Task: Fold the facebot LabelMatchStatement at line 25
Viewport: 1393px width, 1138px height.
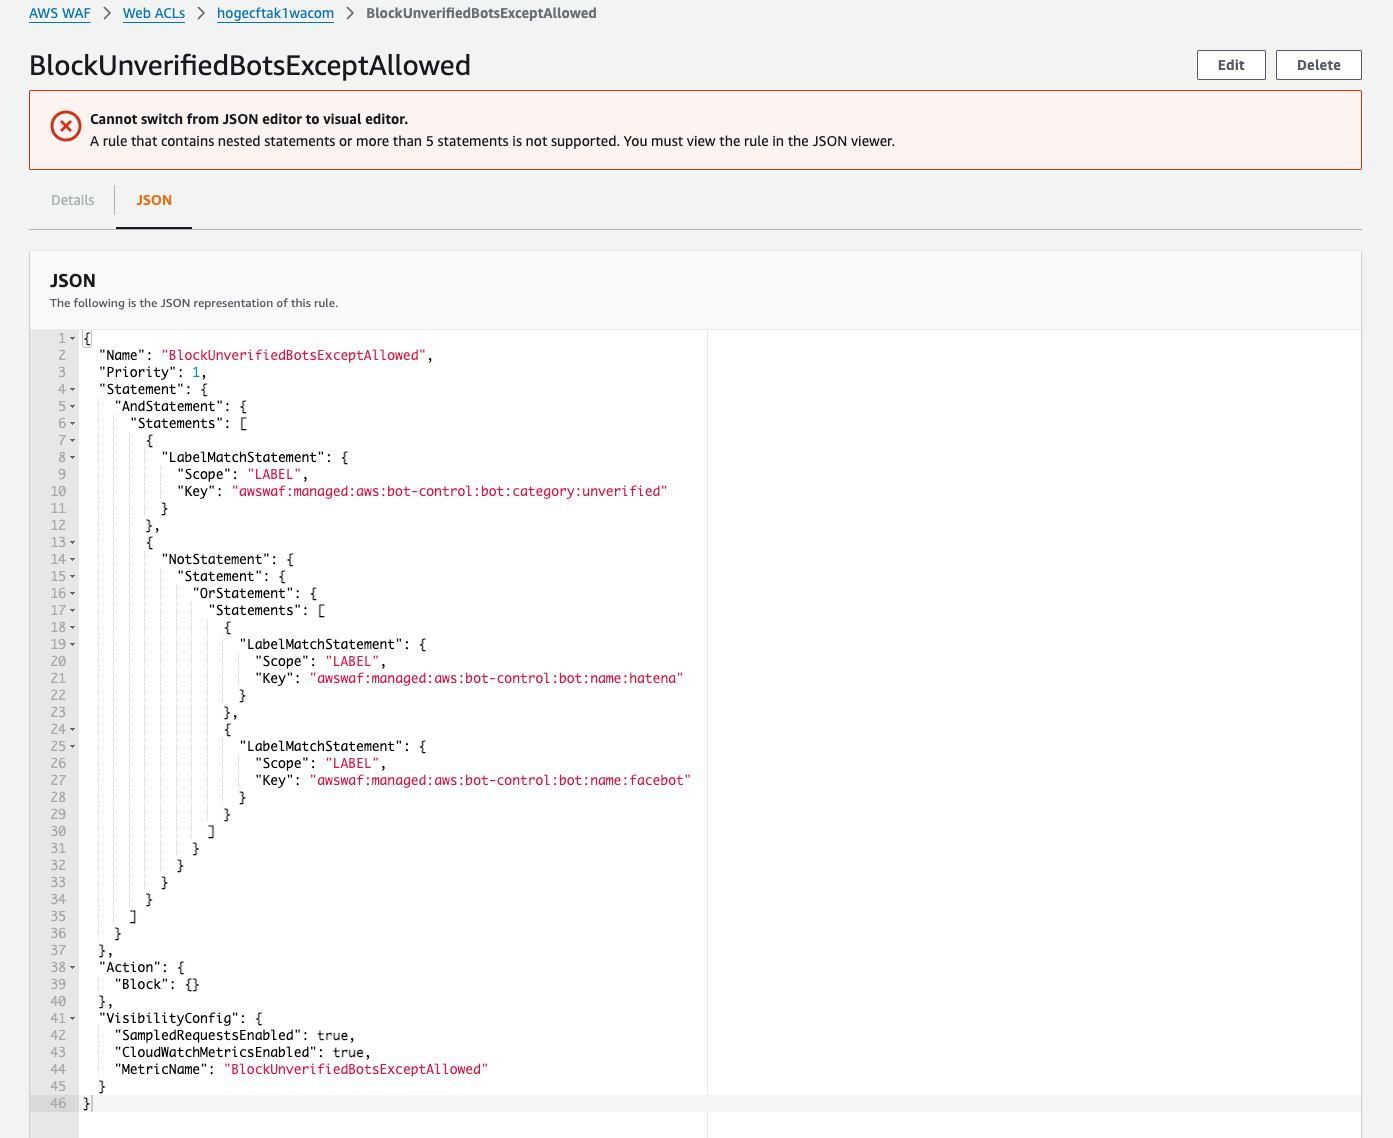Action: 73,747
